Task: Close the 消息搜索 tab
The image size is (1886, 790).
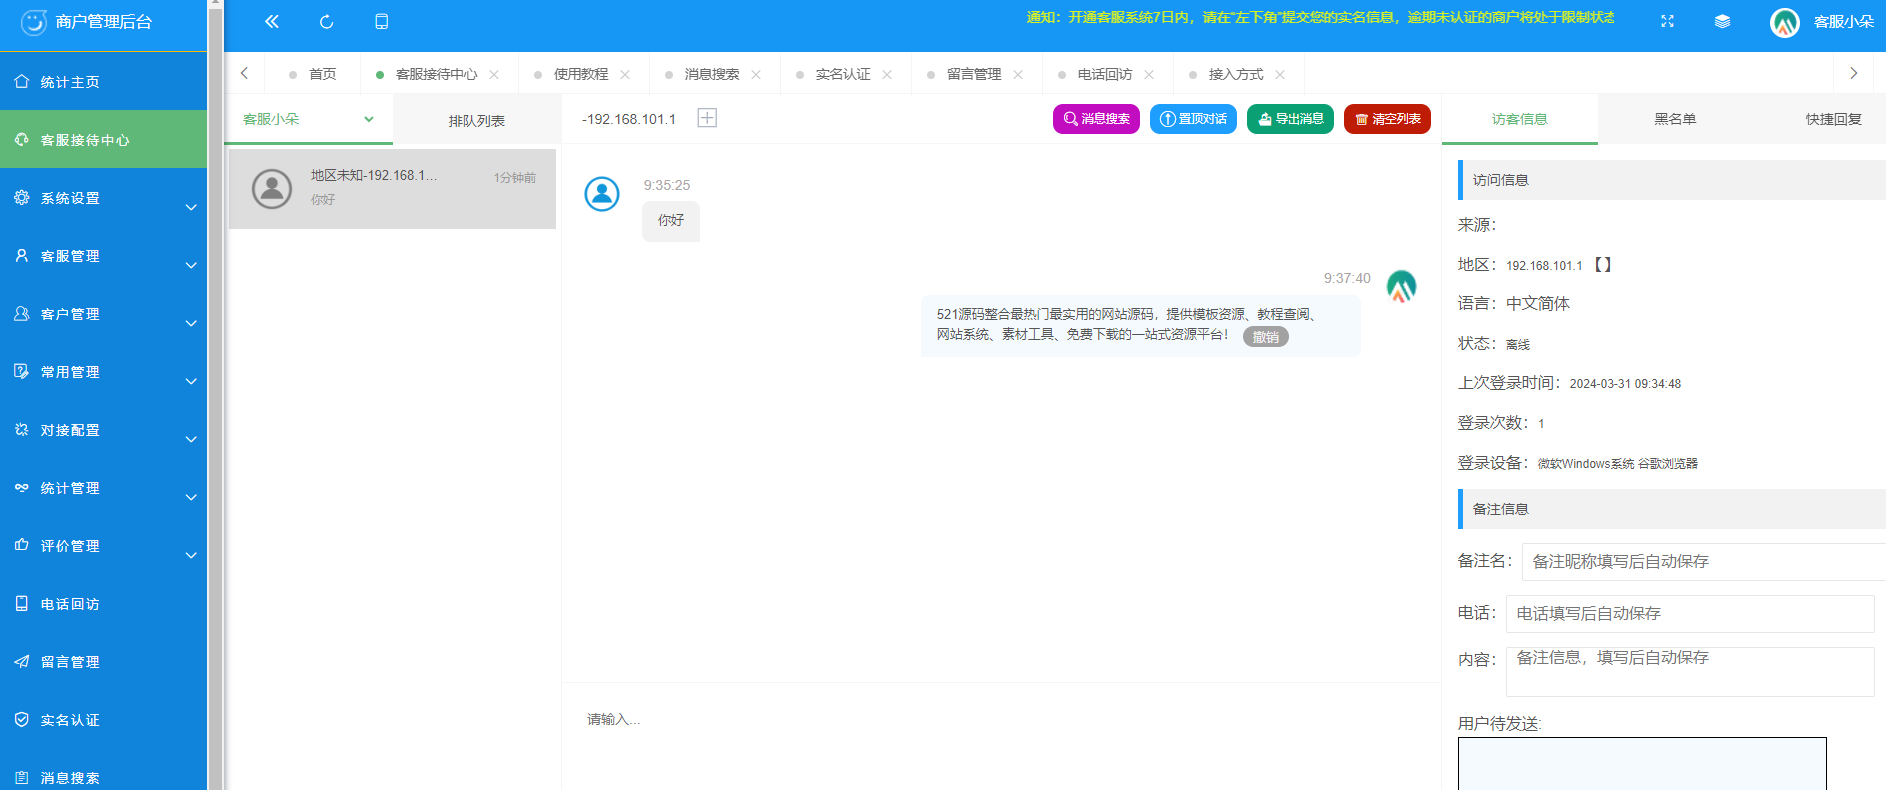Action: click(756, 75)
